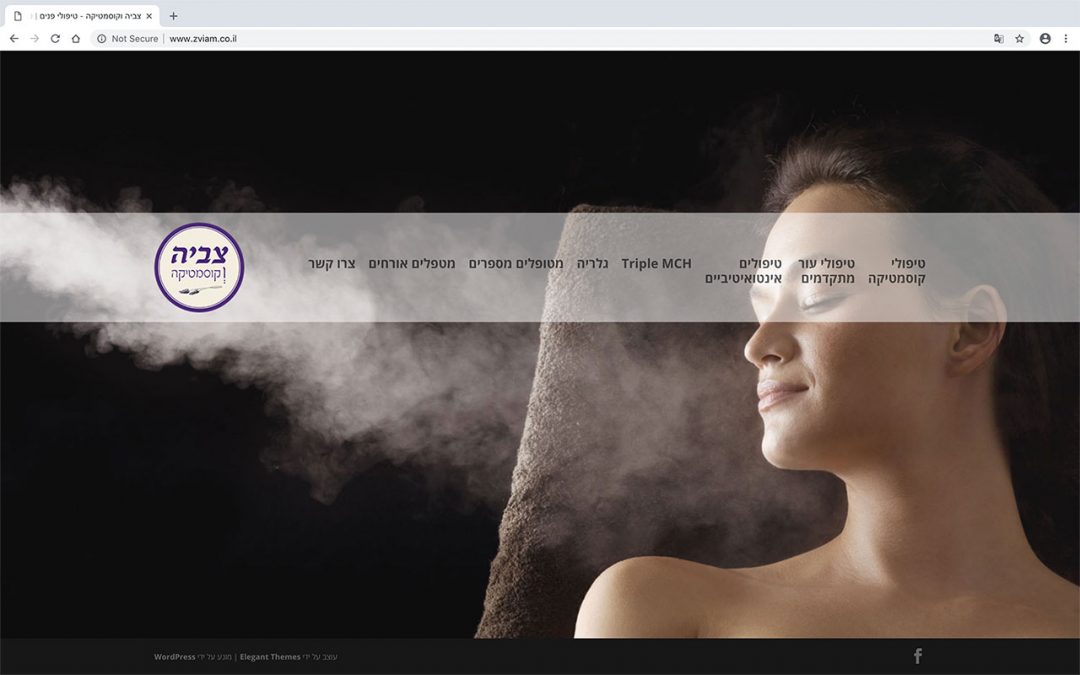This screenshot has width=1080, height=675.
Task: Open the גלריה menu item
Action: pyautogui.click(x=593, y=264)
